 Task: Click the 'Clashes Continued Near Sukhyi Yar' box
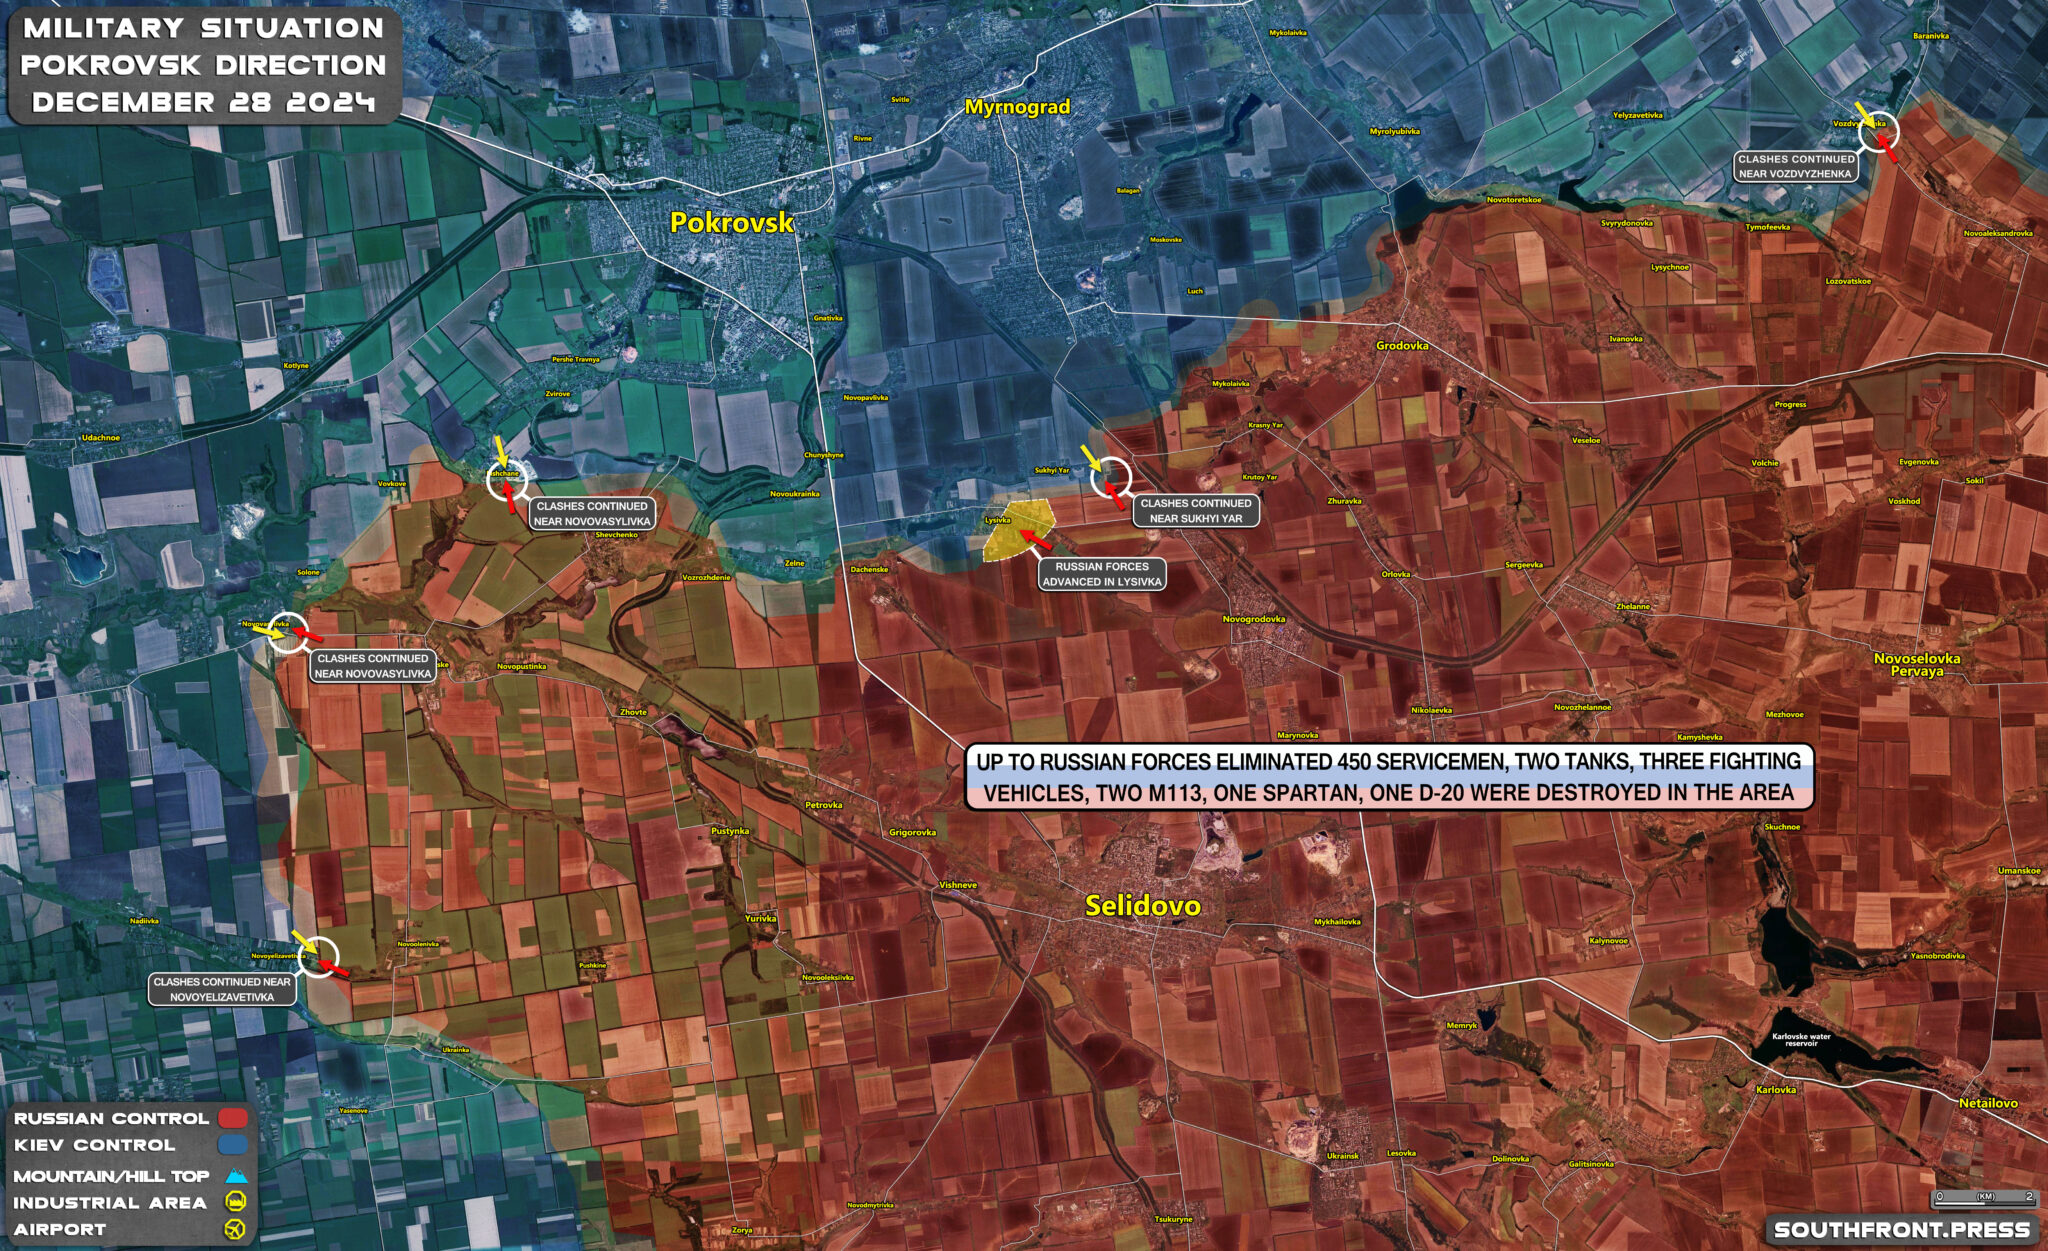pos(1196,512)
